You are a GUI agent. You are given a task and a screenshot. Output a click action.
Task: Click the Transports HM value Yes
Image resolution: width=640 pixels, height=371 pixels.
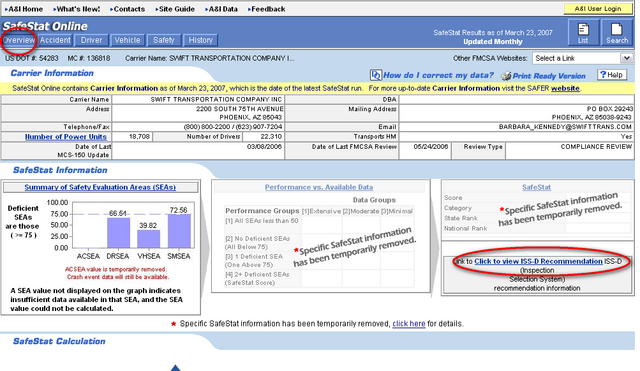627,137
